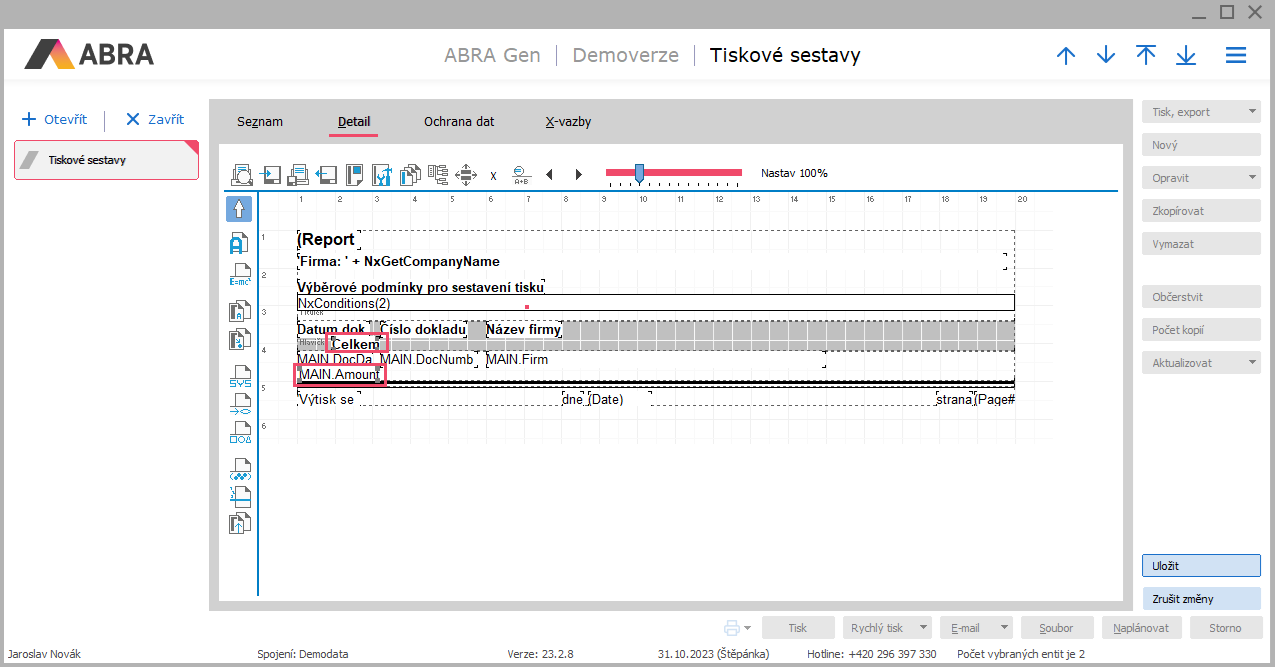Jump to last record arrow icon
Viewport: 1275px width, 667px height.
tap(1186, 55)
